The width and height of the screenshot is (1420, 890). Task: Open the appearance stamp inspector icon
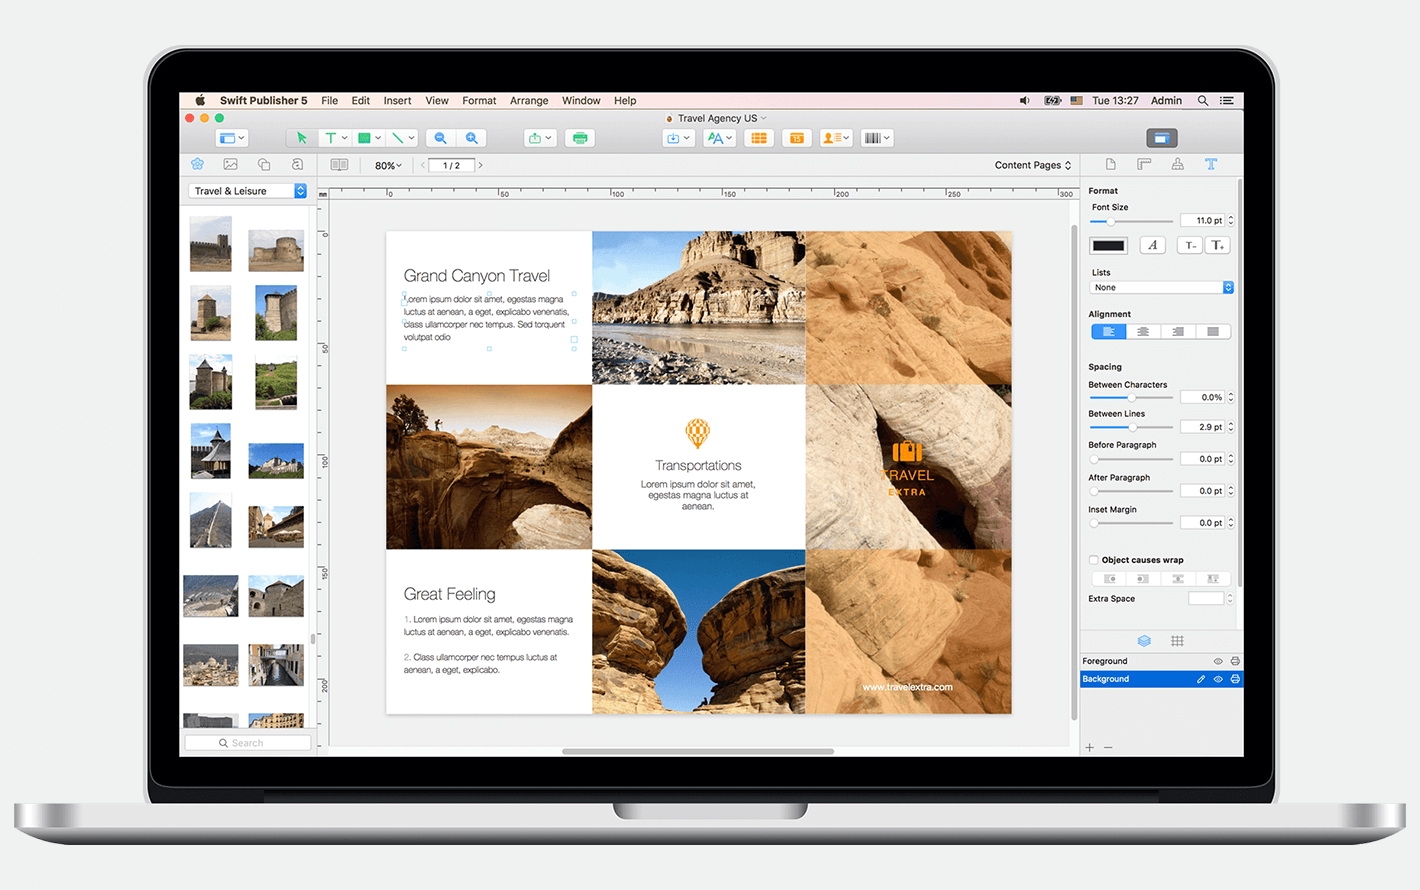pos(1177,164)
